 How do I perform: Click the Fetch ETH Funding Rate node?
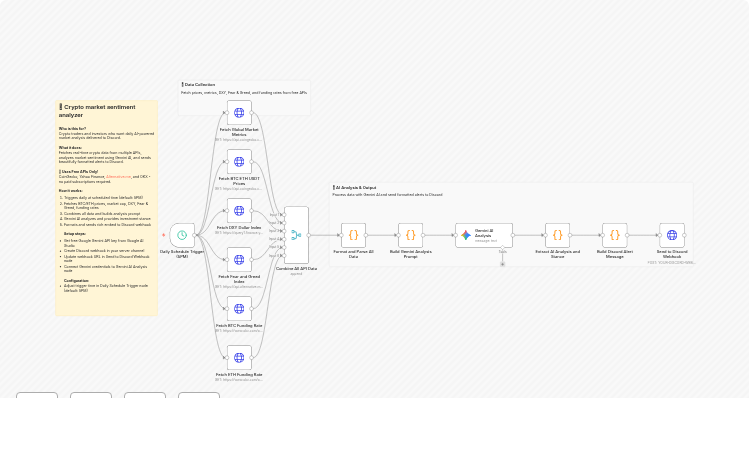tap(239, 358)
